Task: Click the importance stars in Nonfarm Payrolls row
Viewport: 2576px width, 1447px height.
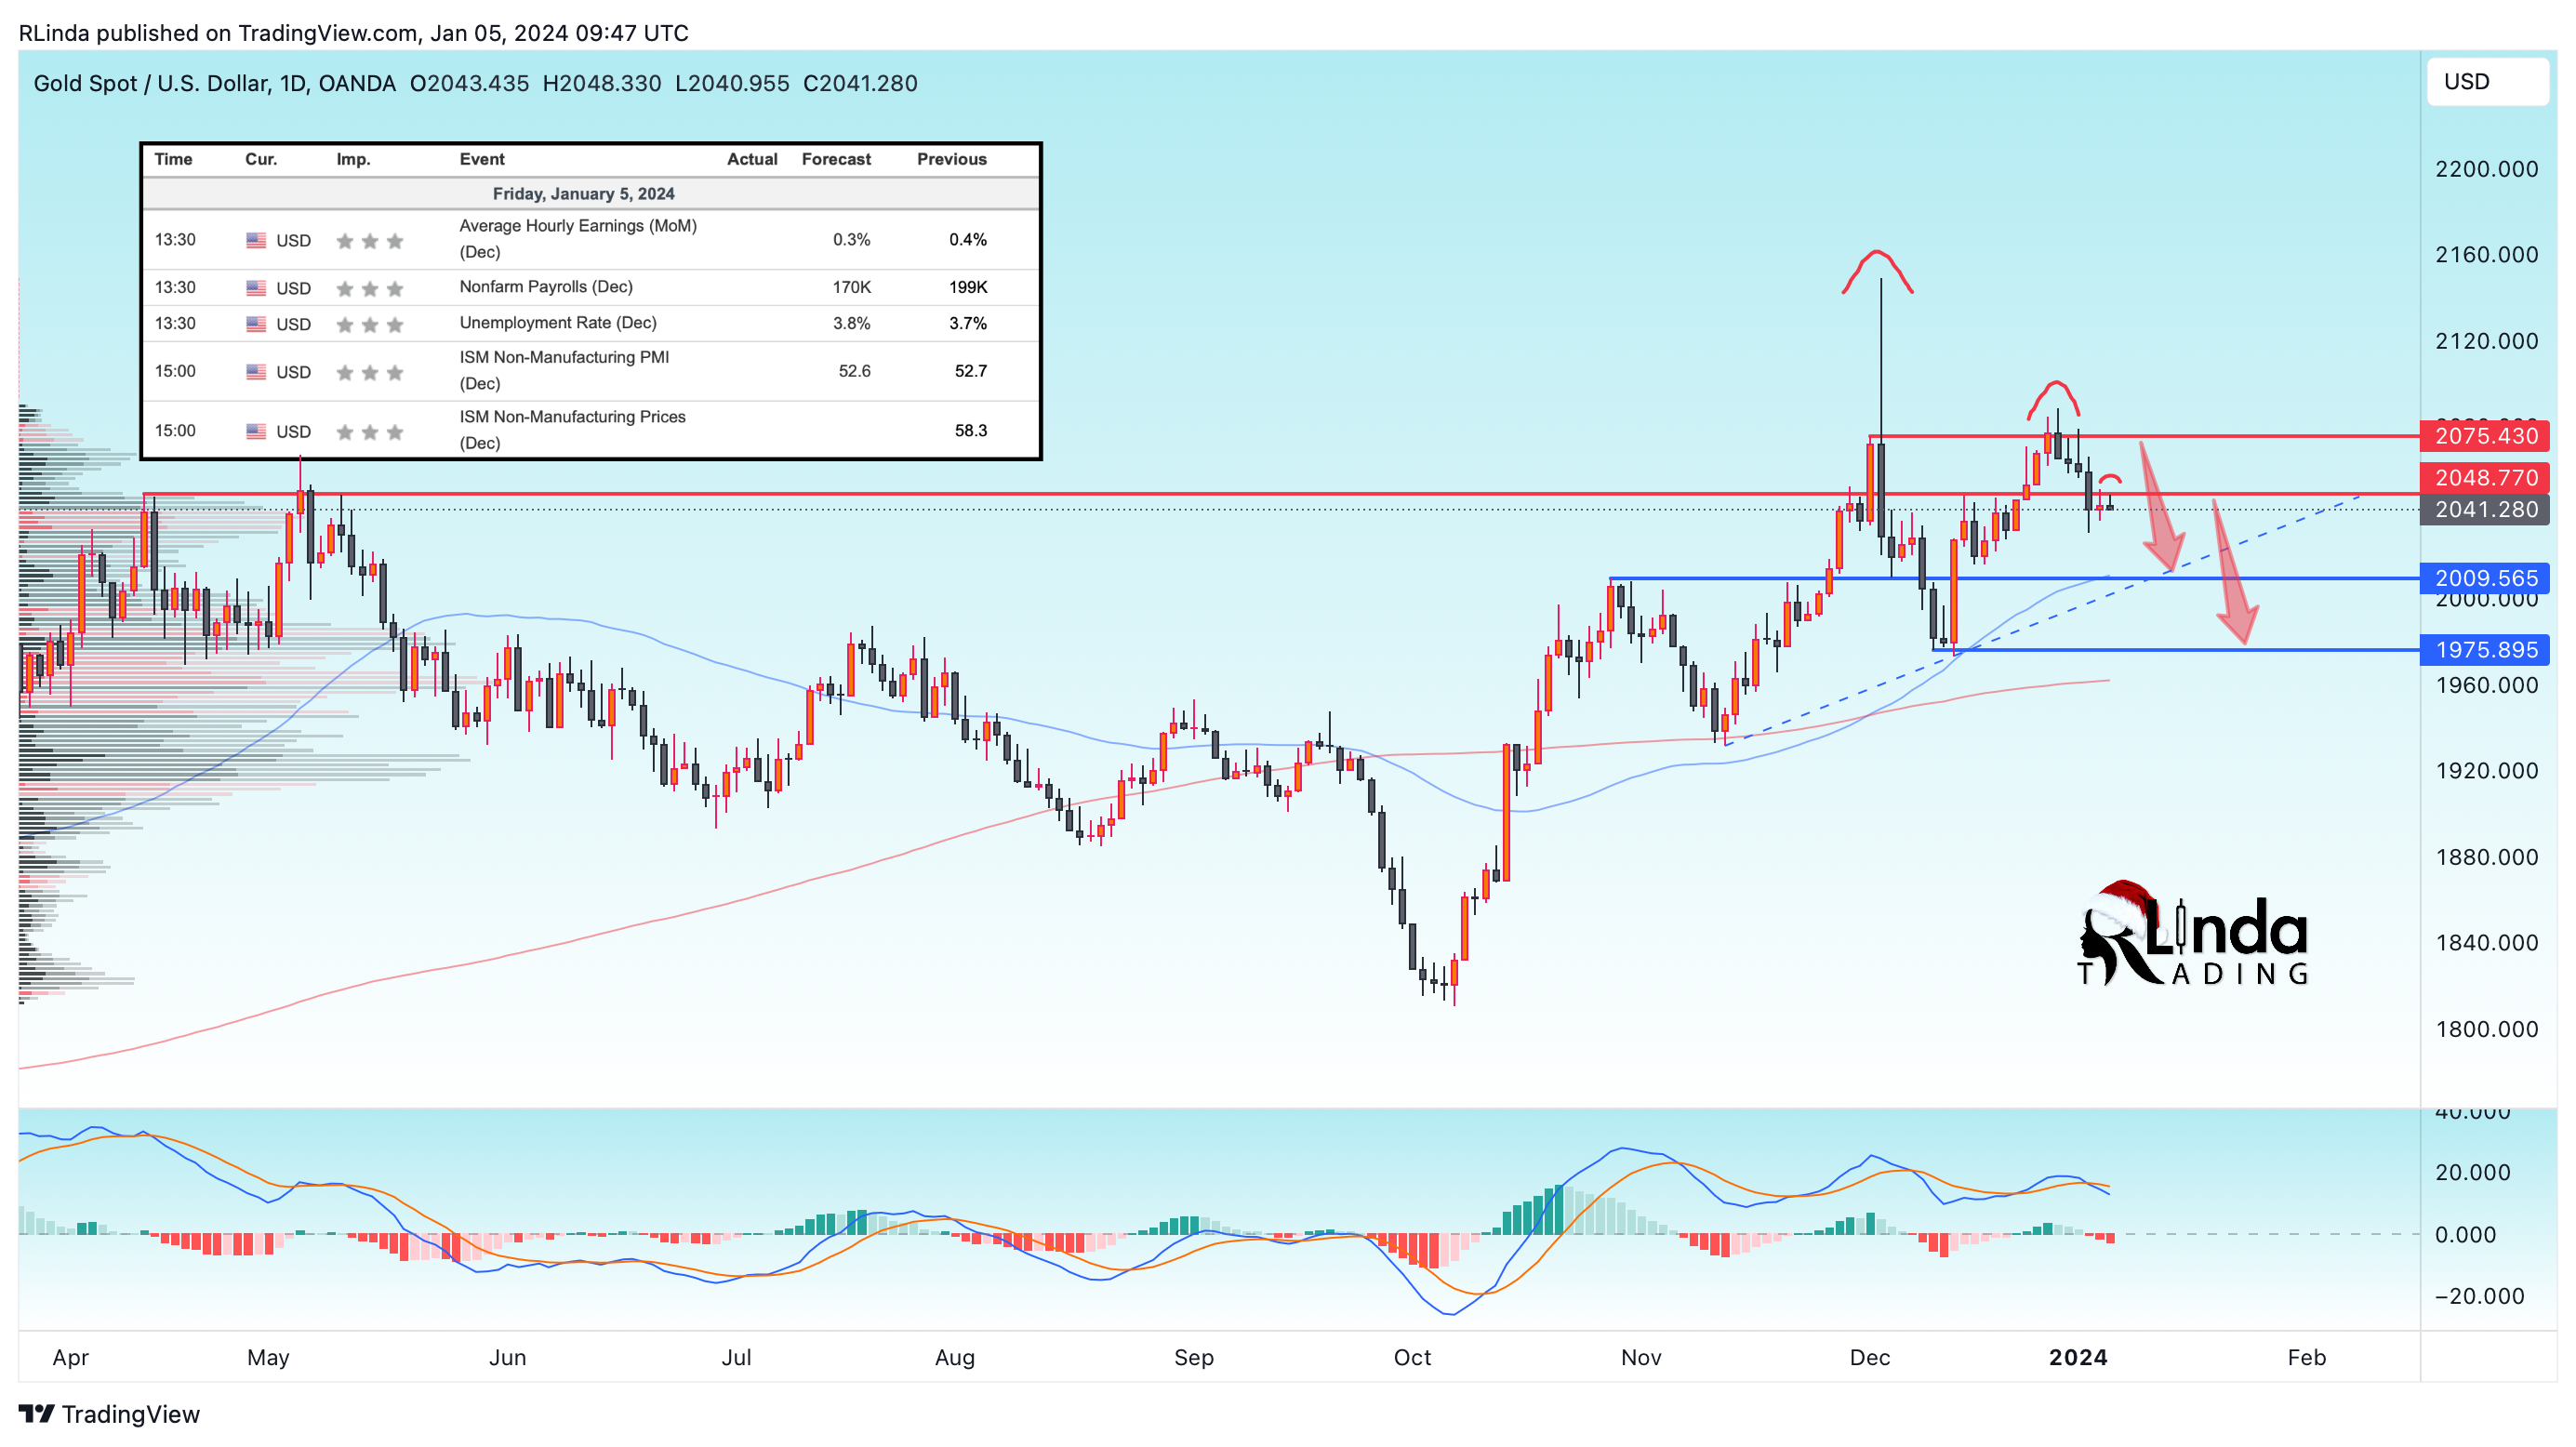Action: [x=369, y=289]
